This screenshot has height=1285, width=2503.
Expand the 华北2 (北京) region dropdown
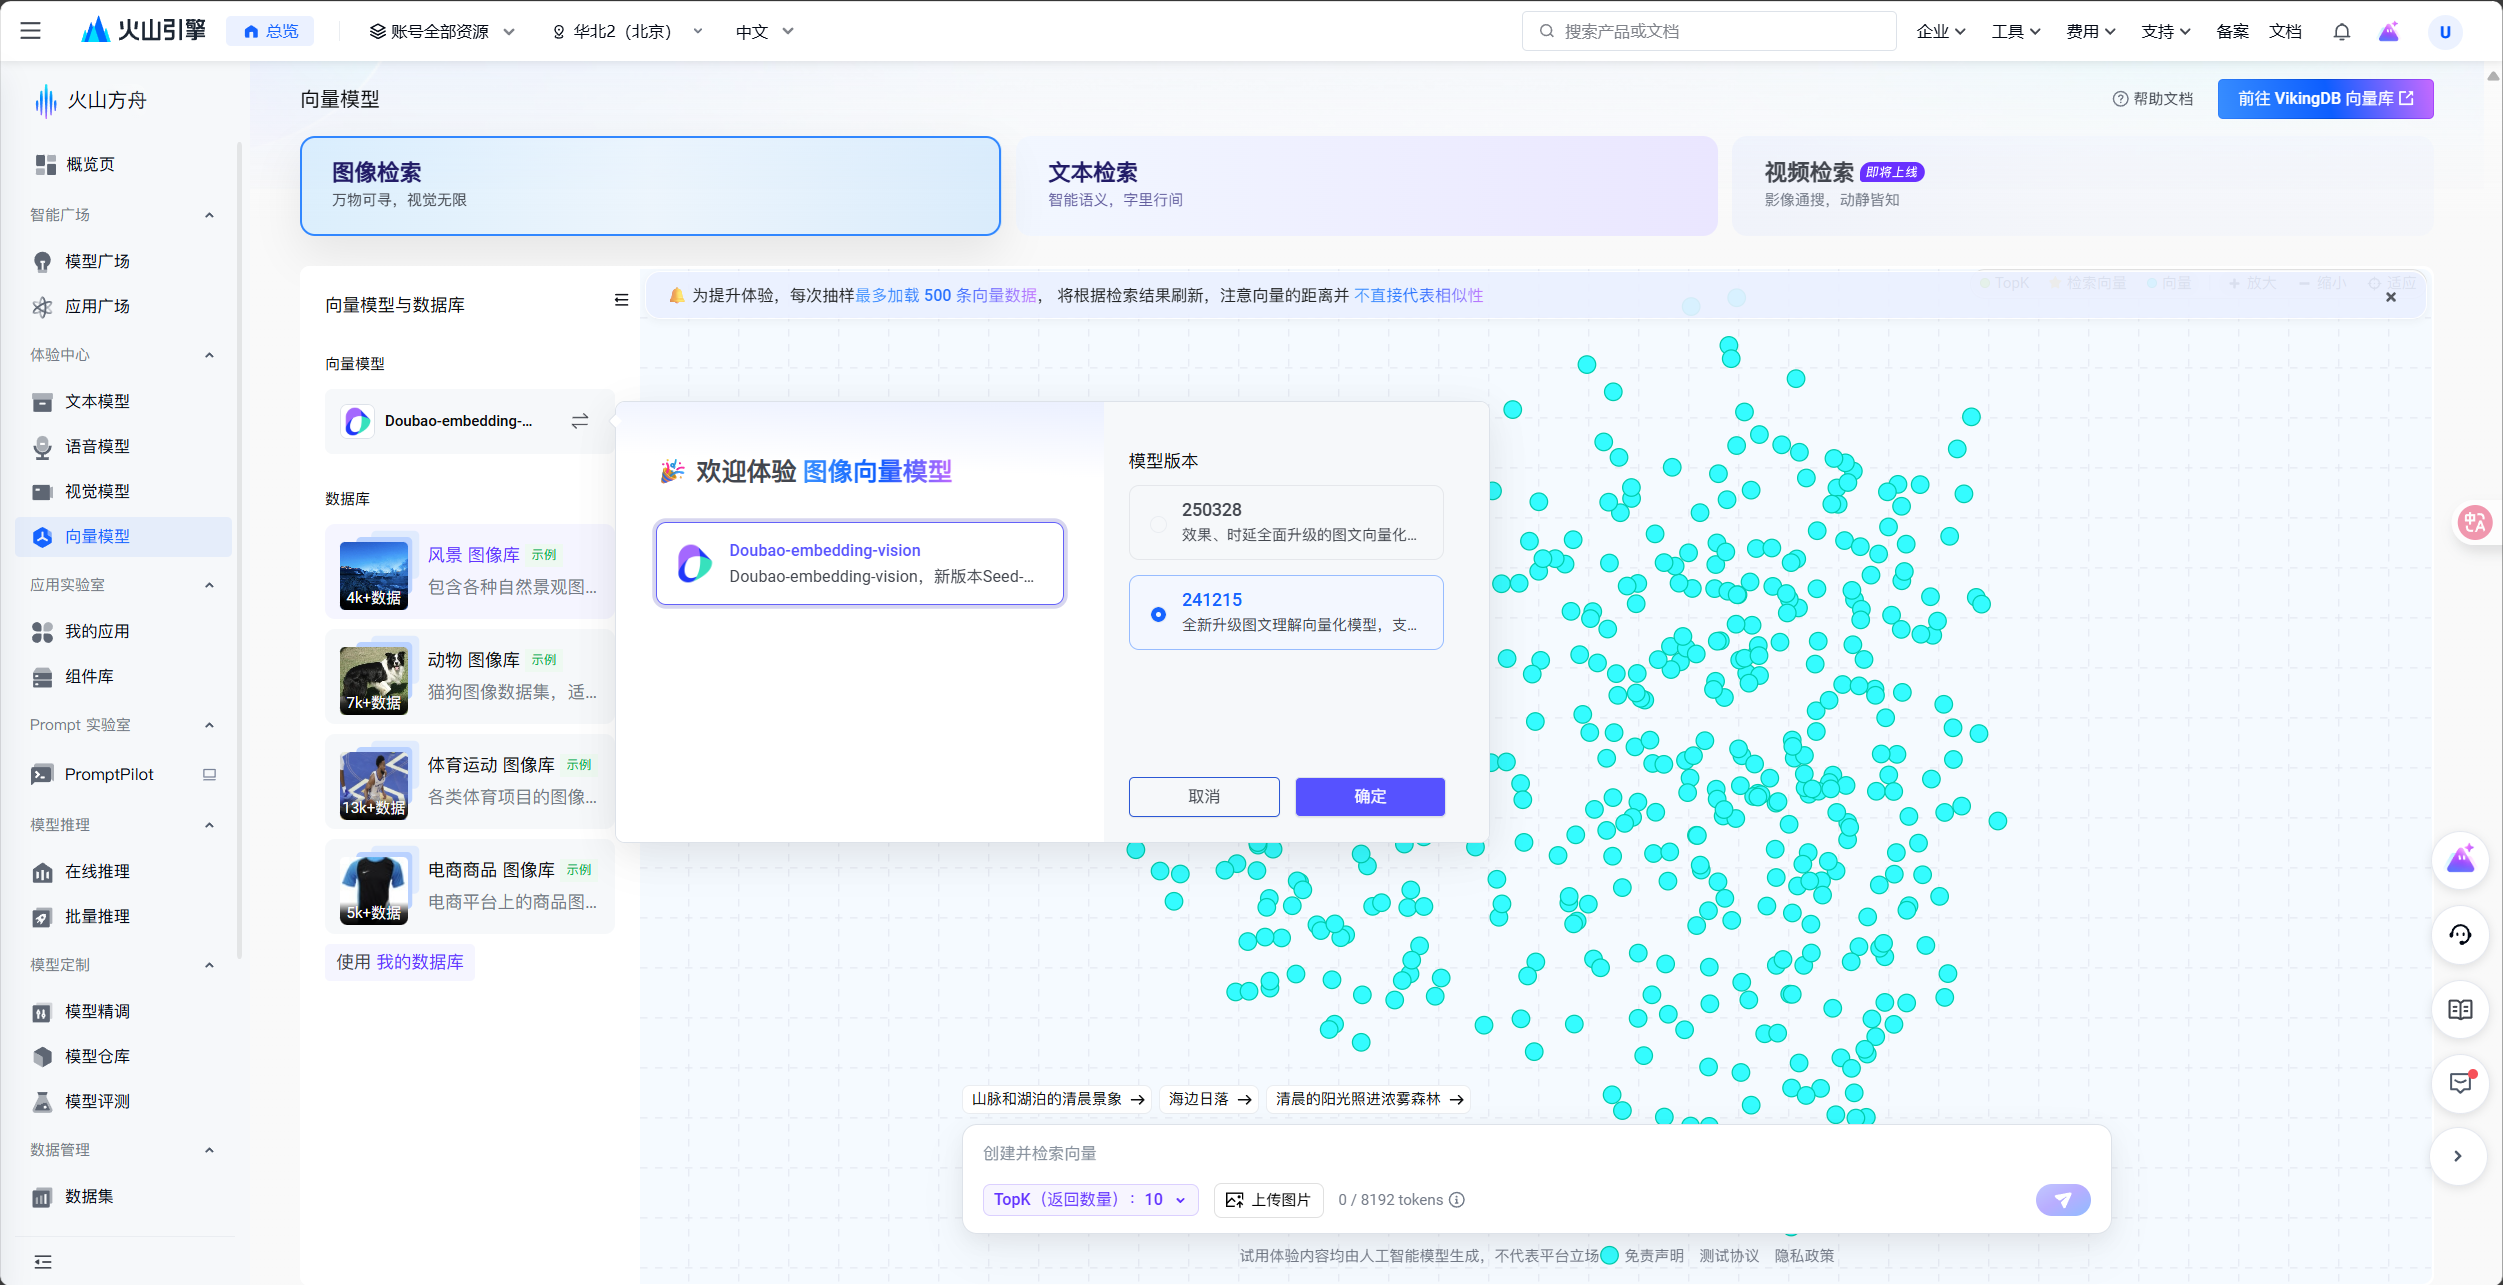coord(627,32)
